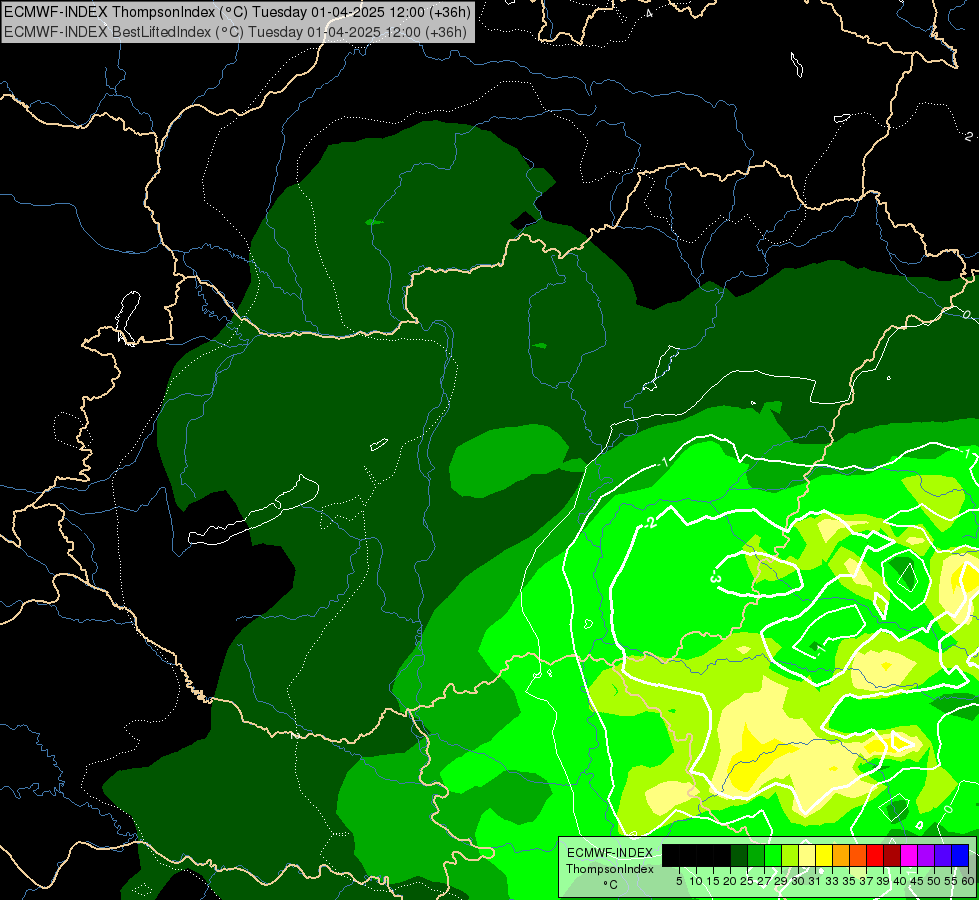The height and width of the screenshot is (900, 979).
Task: Click the bright green 27–29 legend swatch
Action: point(773,855)
